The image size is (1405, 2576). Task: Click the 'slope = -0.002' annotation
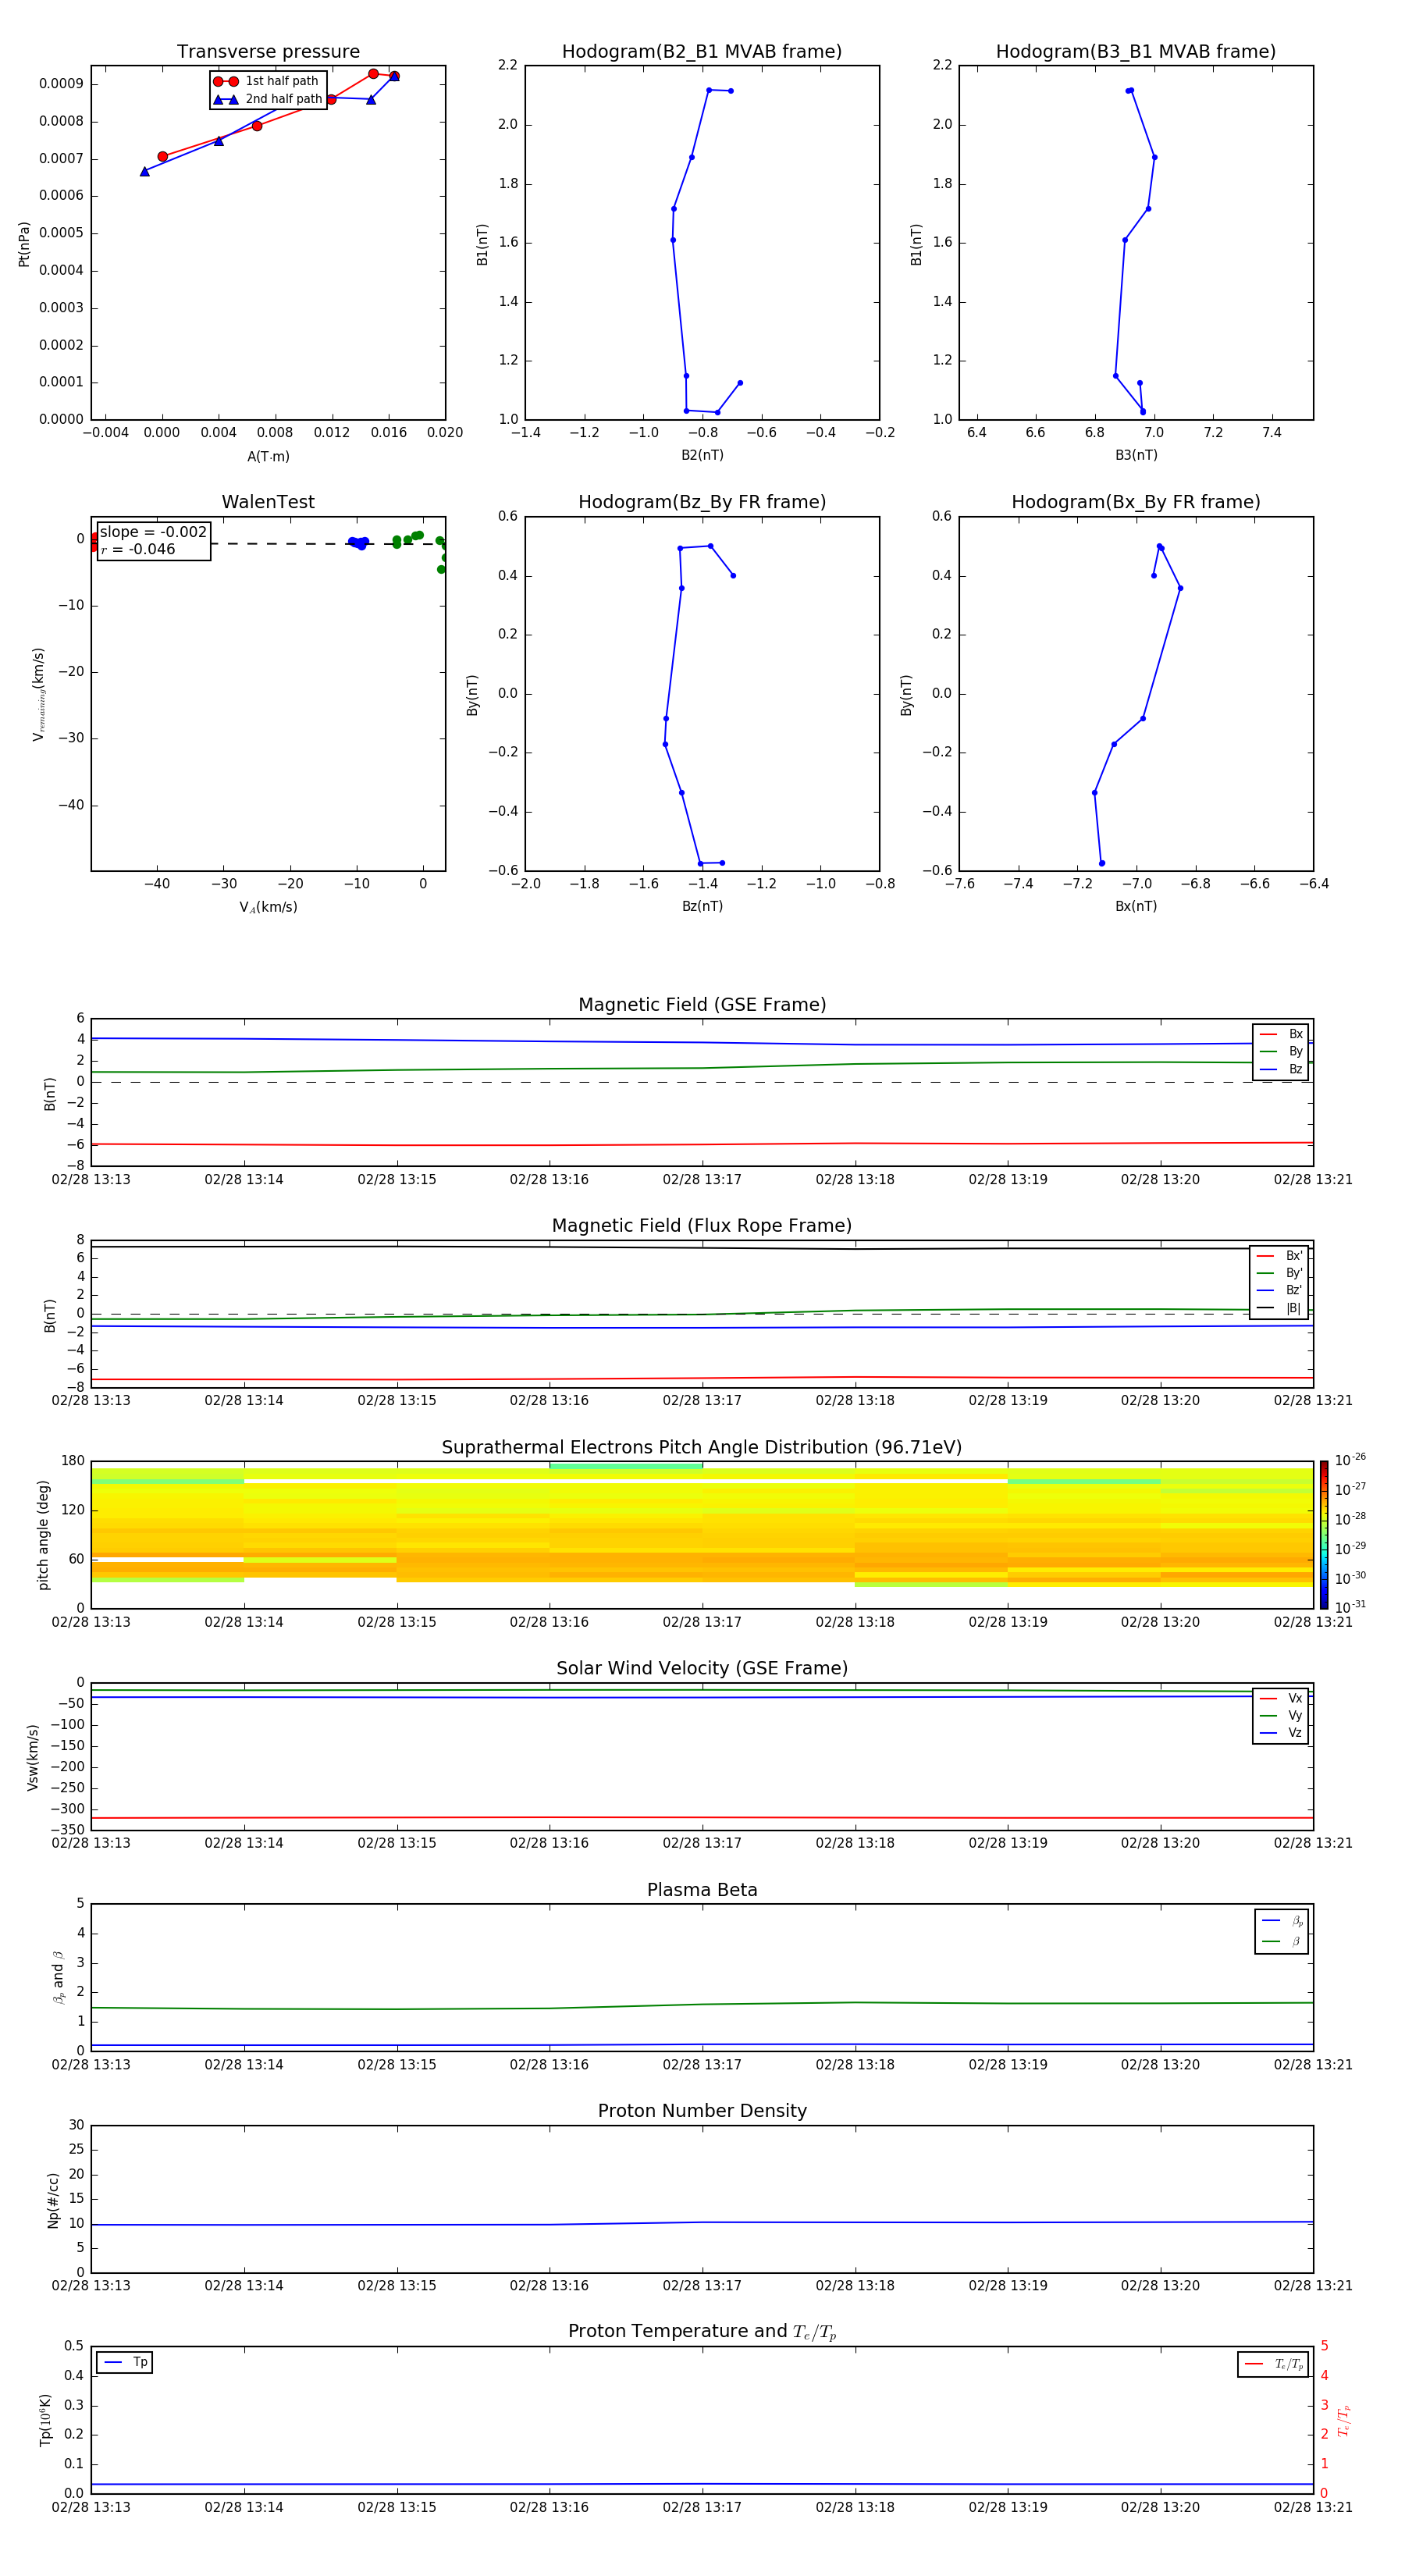click(x=153, y=532)
